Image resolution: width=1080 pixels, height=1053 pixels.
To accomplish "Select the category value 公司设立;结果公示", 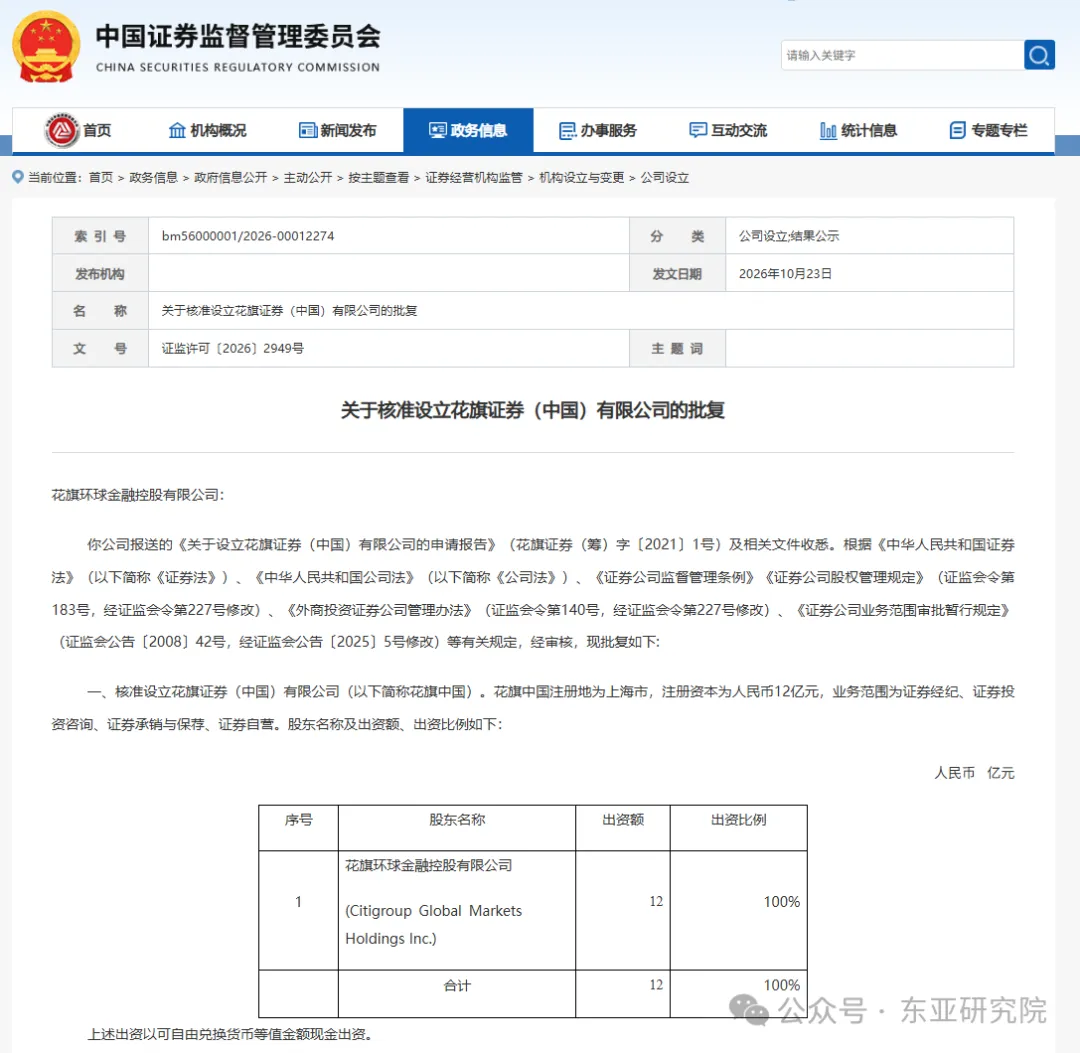I will pyautogui.click(x=789, y=236).
